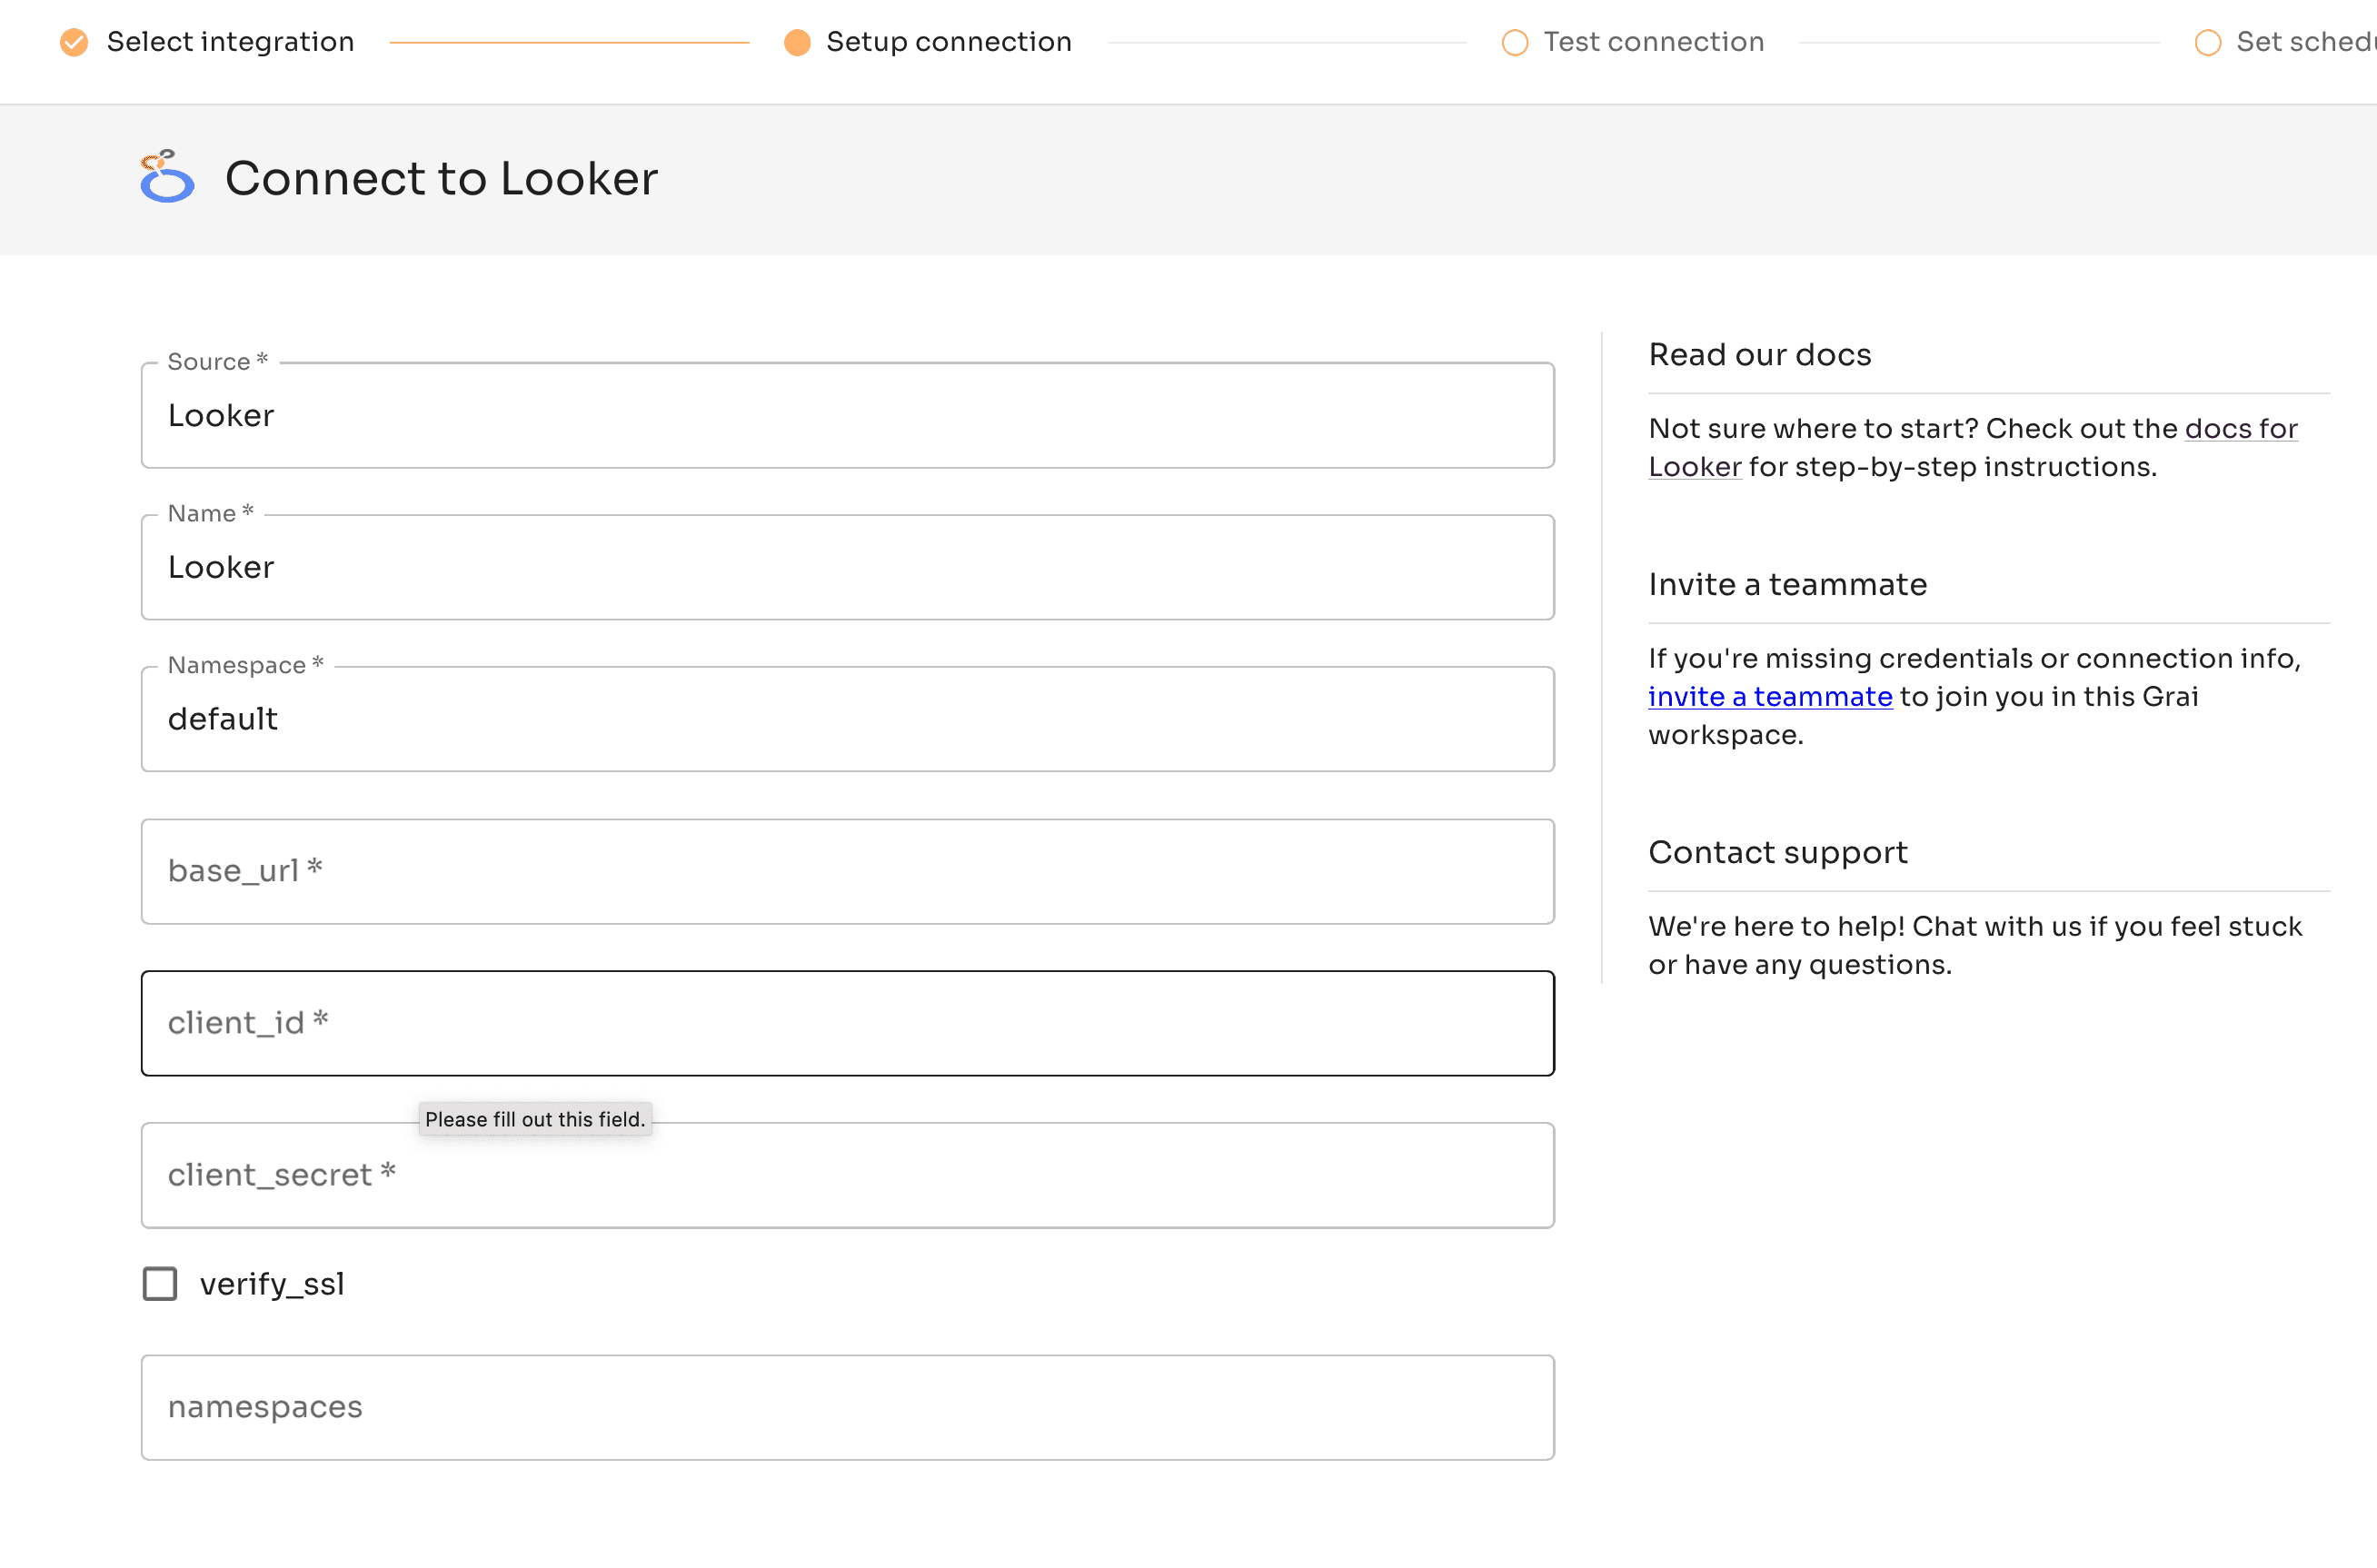Click the invite a teammate link
This screenshot has width=2377, height=1568.
(1769, 697)
